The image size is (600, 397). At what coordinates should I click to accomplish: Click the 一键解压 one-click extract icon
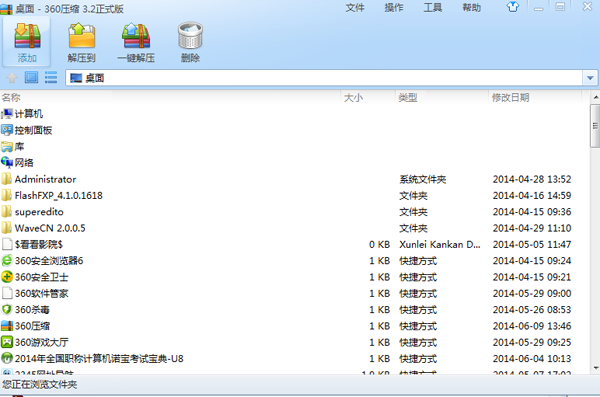(x=136, y=36)
